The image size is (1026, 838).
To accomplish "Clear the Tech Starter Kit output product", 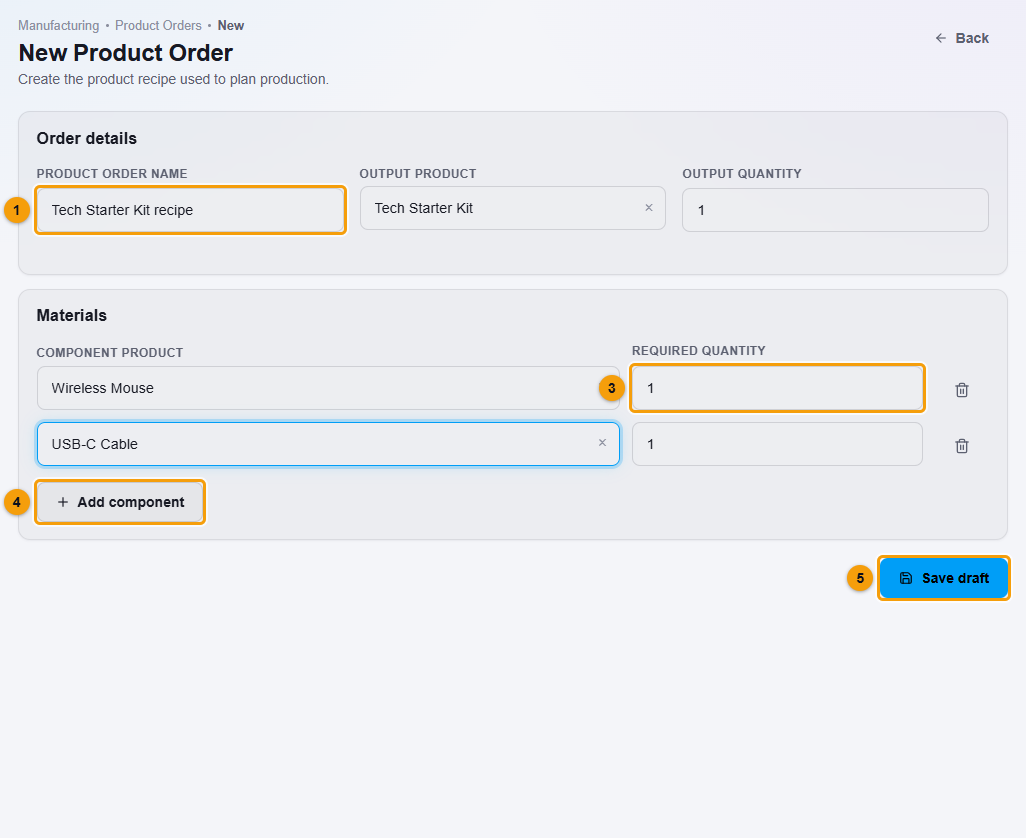I will tap(648, 207).
